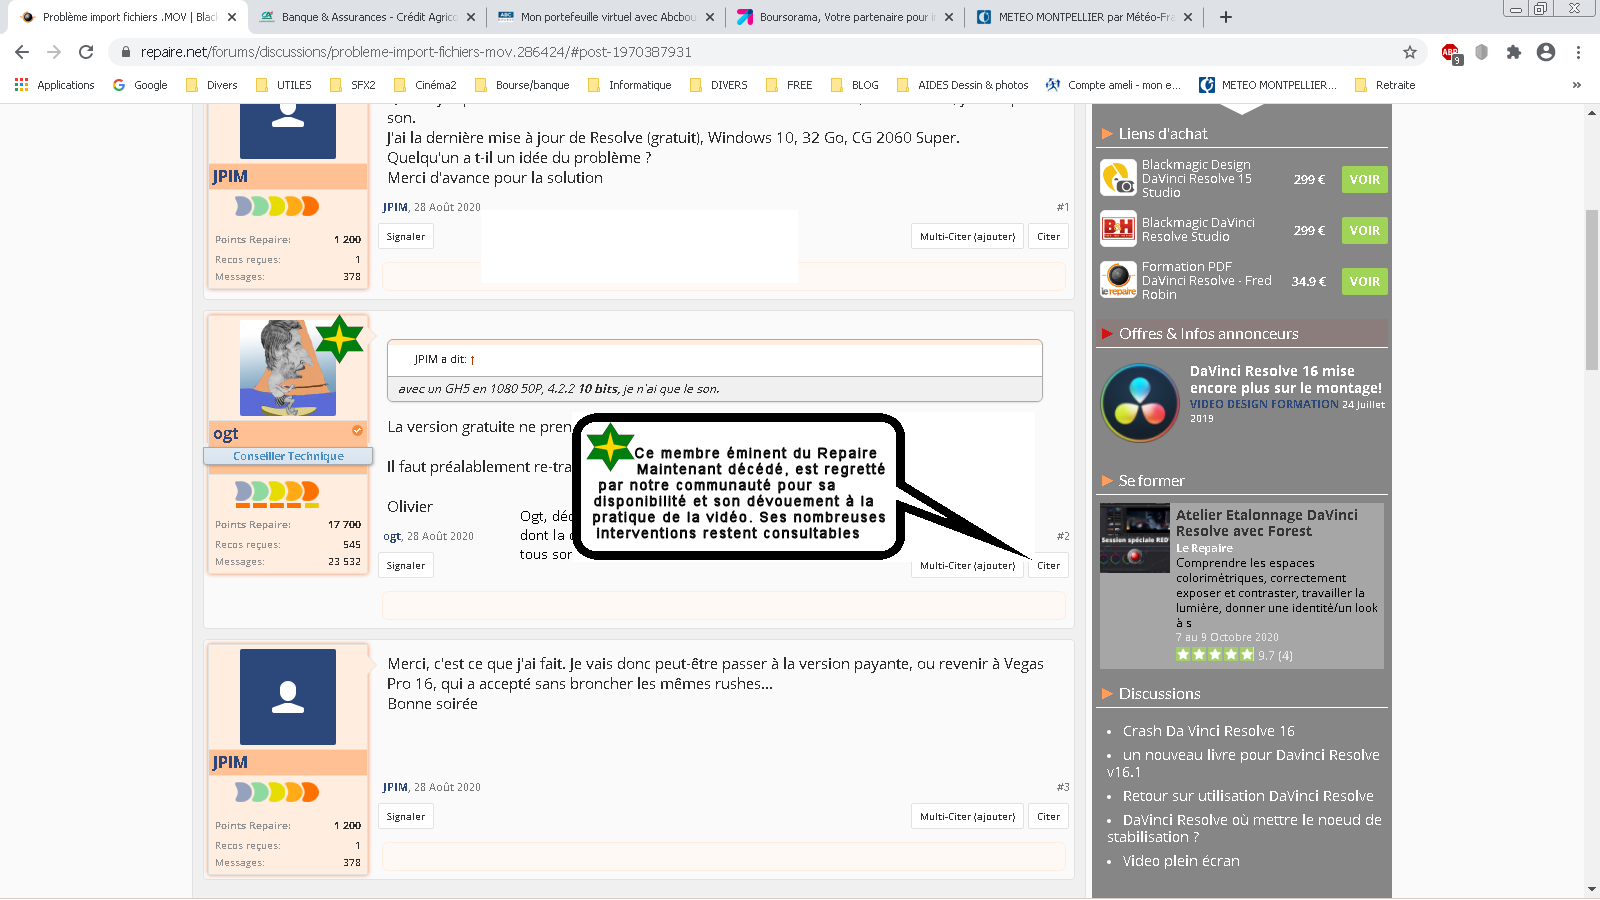This screenshot has width=1600, height=900.
Task: Open 'Atelier Etalonnage DaVinci Resolve avec Forest' link
Action: [1267, 523]
